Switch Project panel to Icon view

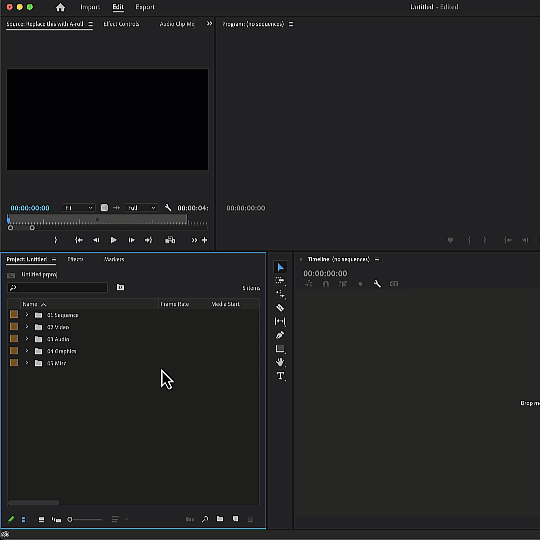[x=41, y=519]
